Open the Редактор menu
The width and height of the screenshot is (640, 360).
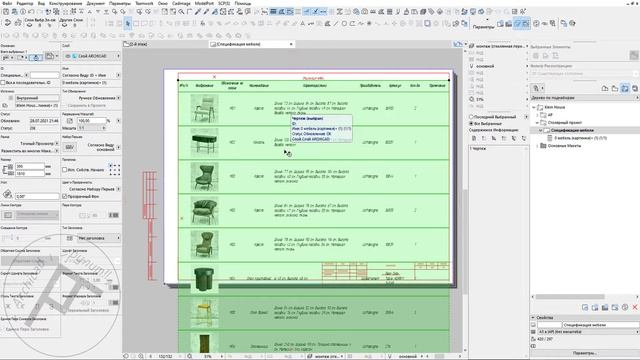click(x=24, y=3)
